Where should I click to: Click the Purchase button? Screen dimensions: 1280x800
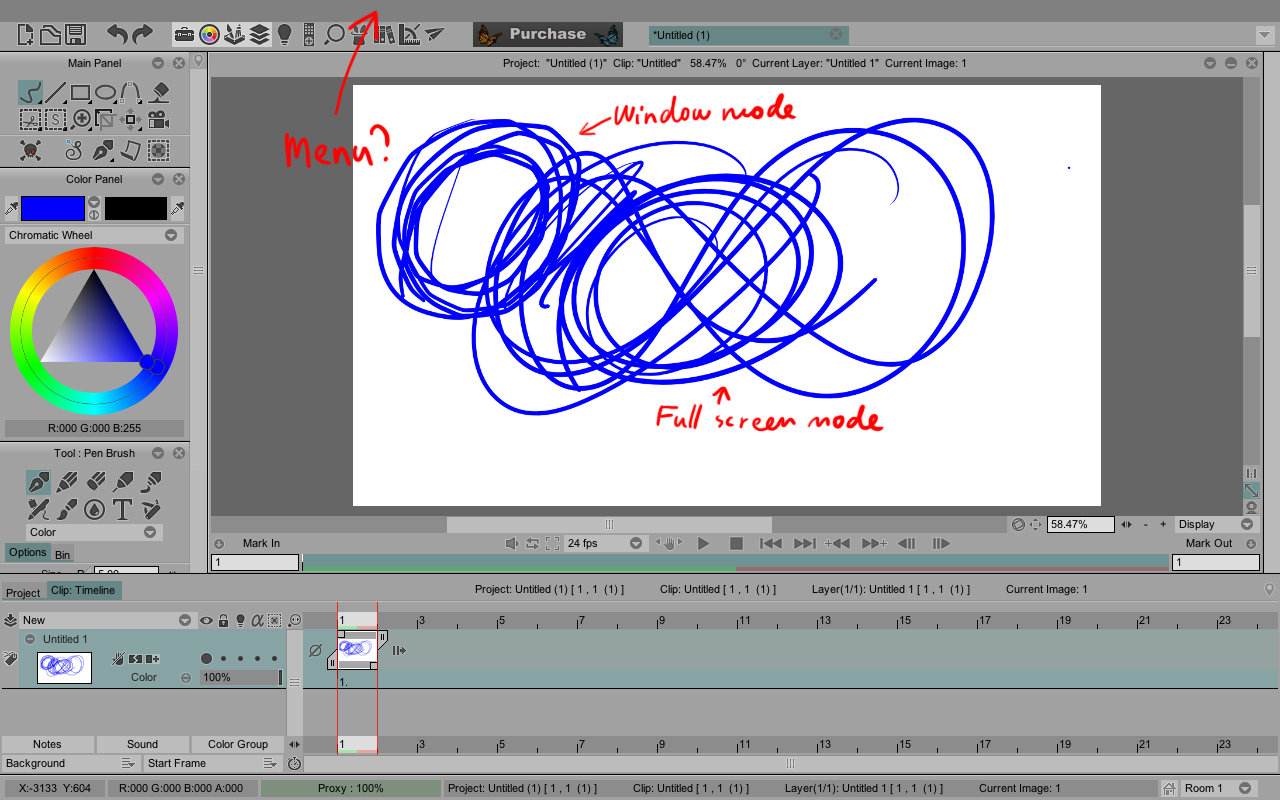coord(548,34)
